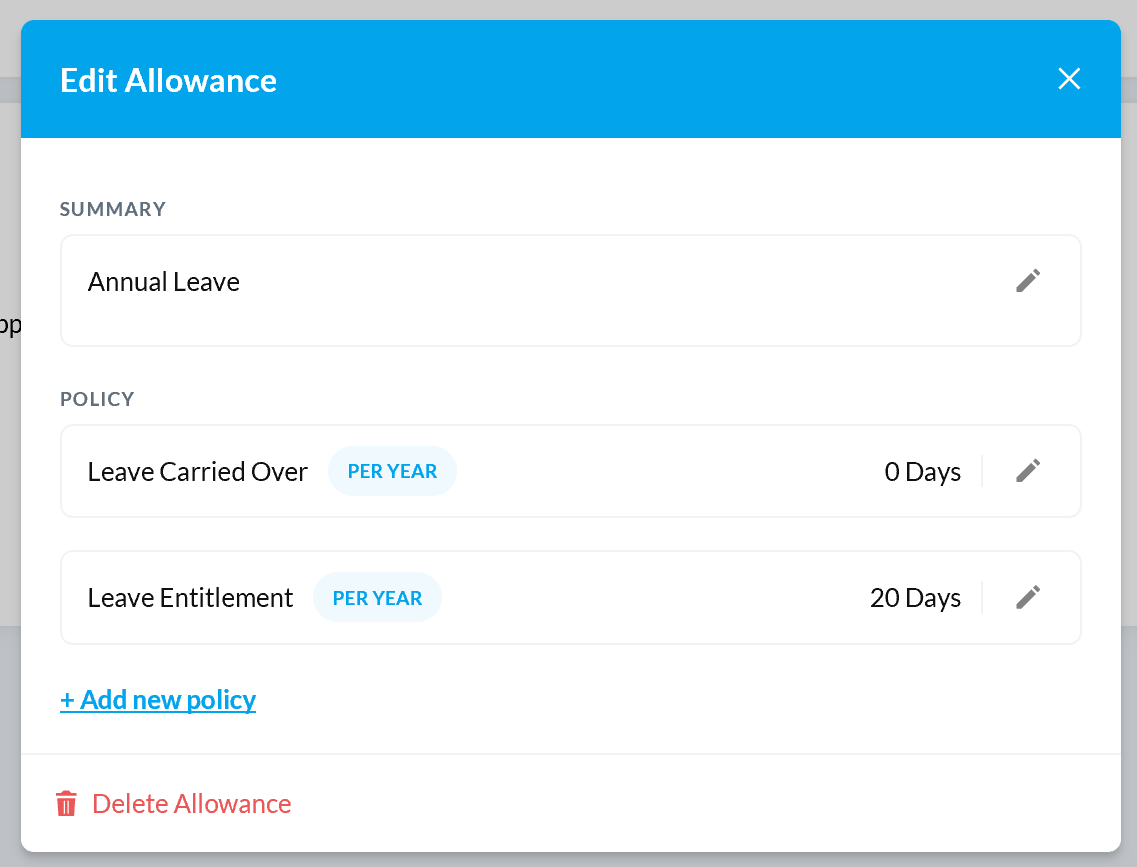Click the SUMMARY section heading

[x=113, y=210]
